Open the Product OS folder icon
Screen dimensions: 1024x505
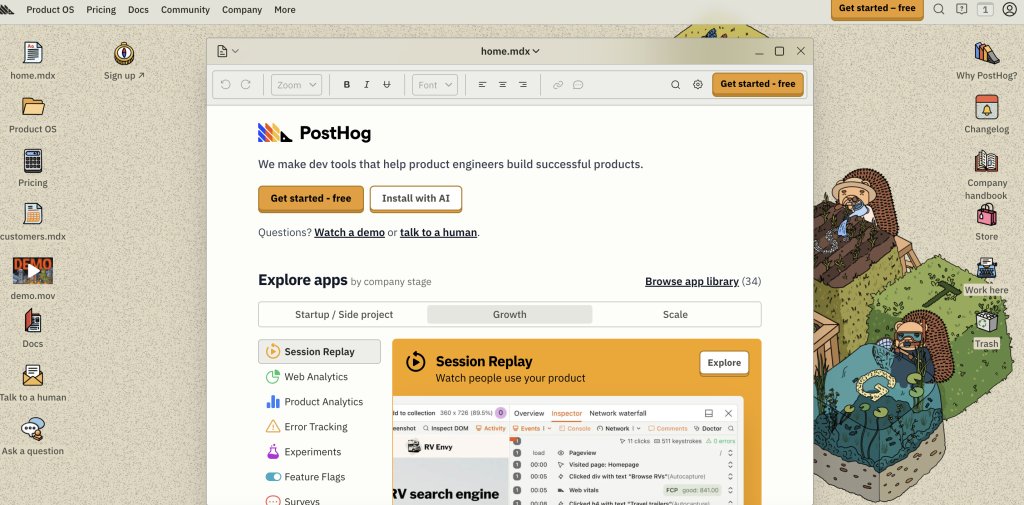click(x=33, y=106)
